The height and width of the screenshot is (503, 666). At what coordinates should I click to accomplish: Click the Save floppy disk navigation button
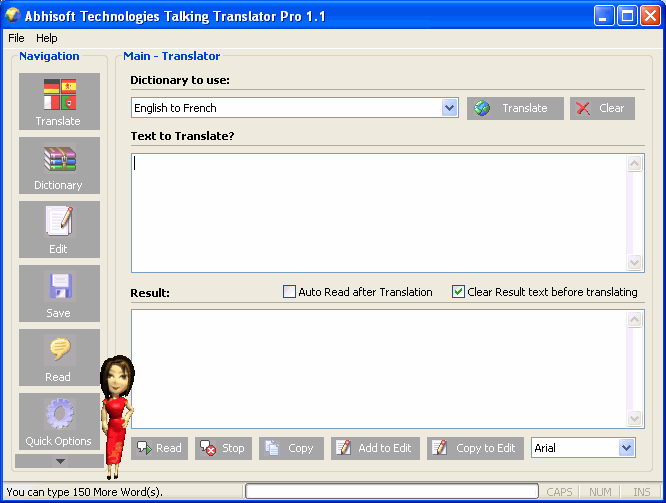coord(59,294)
